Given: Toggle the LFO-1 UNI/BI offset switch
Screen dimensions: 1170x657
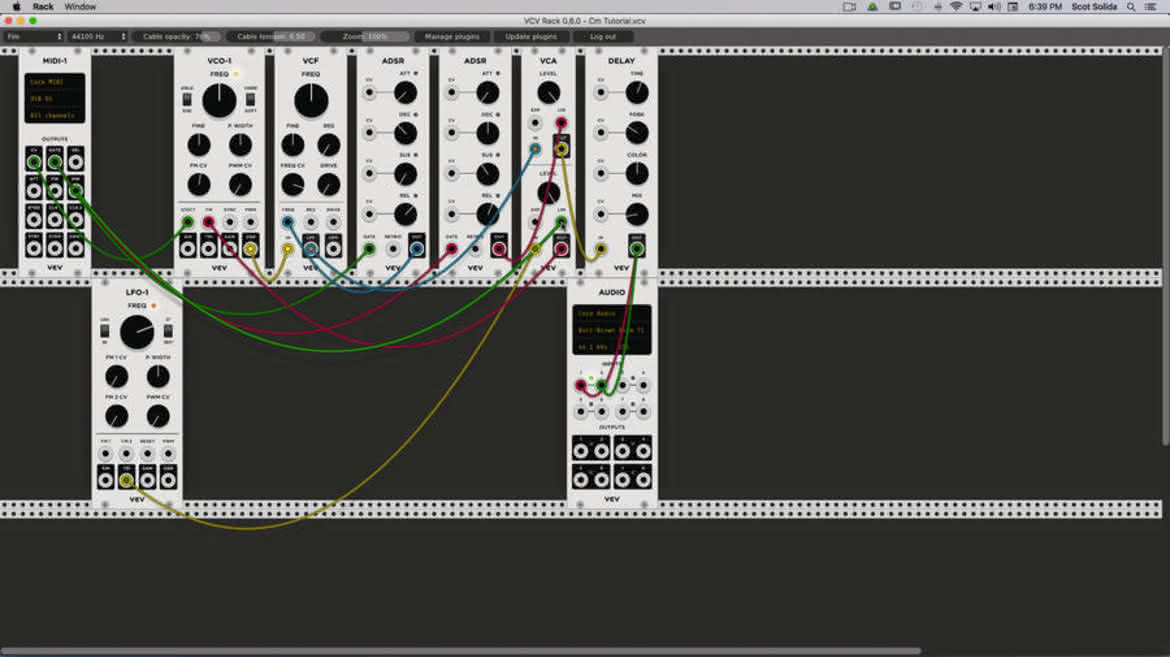Looking at the screenshot, I should click(x=104, y=331).
